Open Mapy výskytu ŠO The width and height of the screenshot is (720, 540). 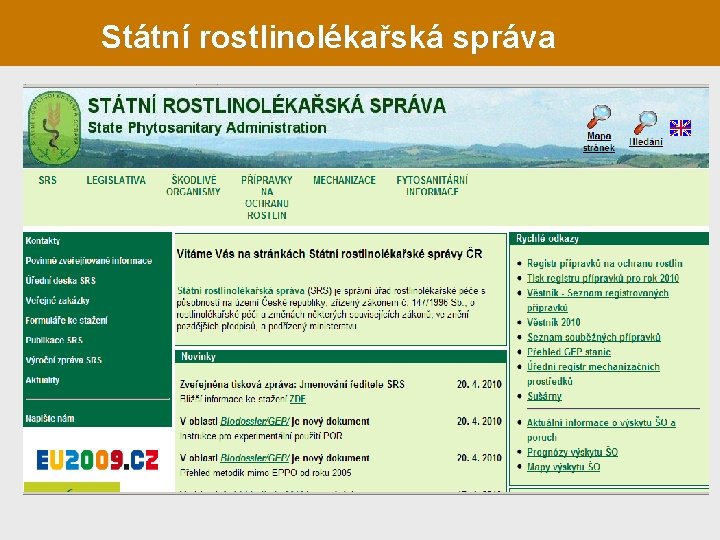point(563,467)
